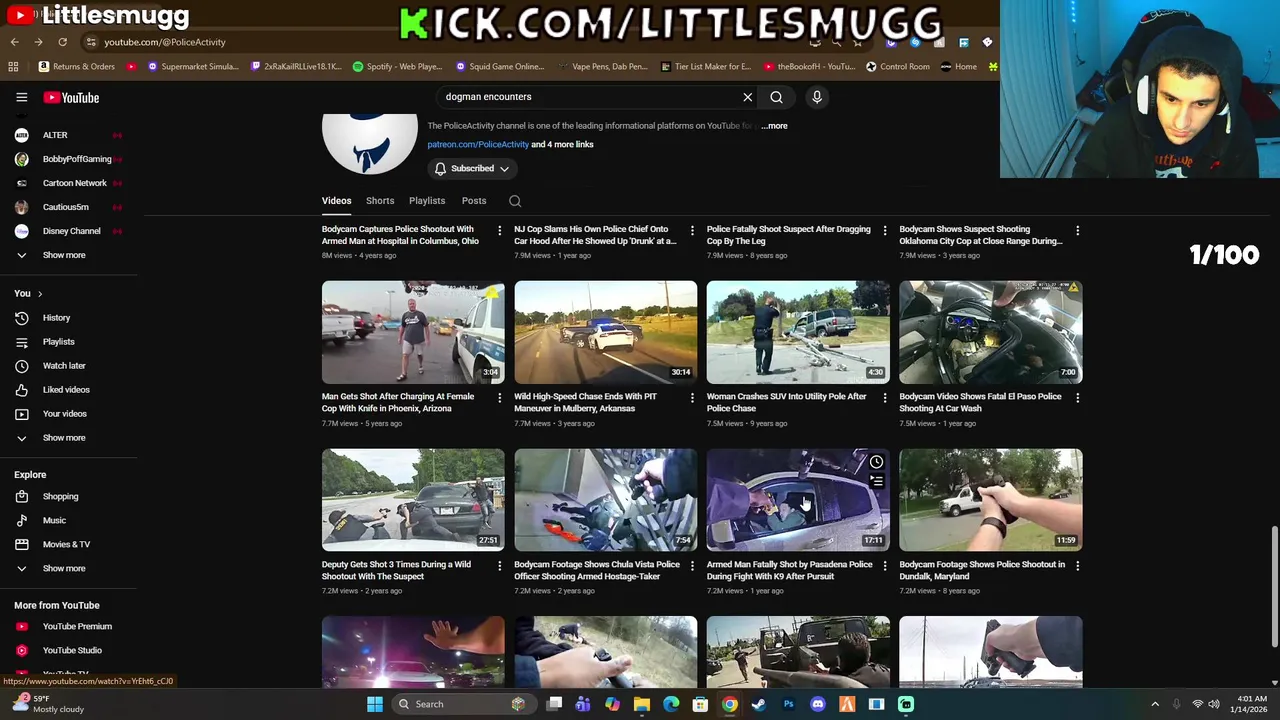Add Armed Man Pasadena video to Watch later
Image resolution: width=1280 pixels, height=720 pixels.
click(x=876, y=462)
